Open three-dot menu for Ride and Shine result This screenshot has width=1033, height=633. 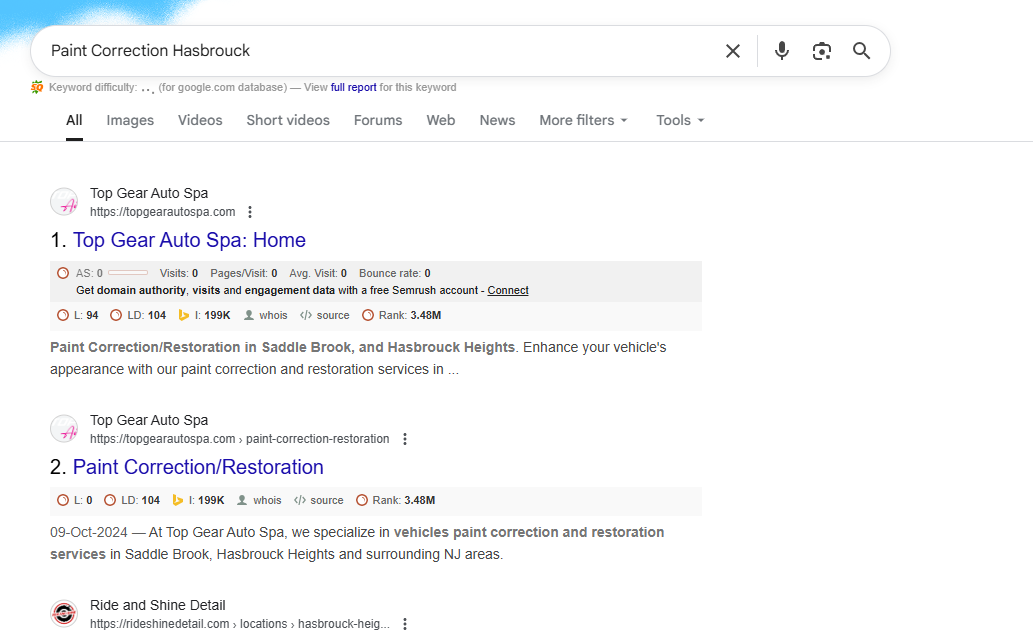405,624
